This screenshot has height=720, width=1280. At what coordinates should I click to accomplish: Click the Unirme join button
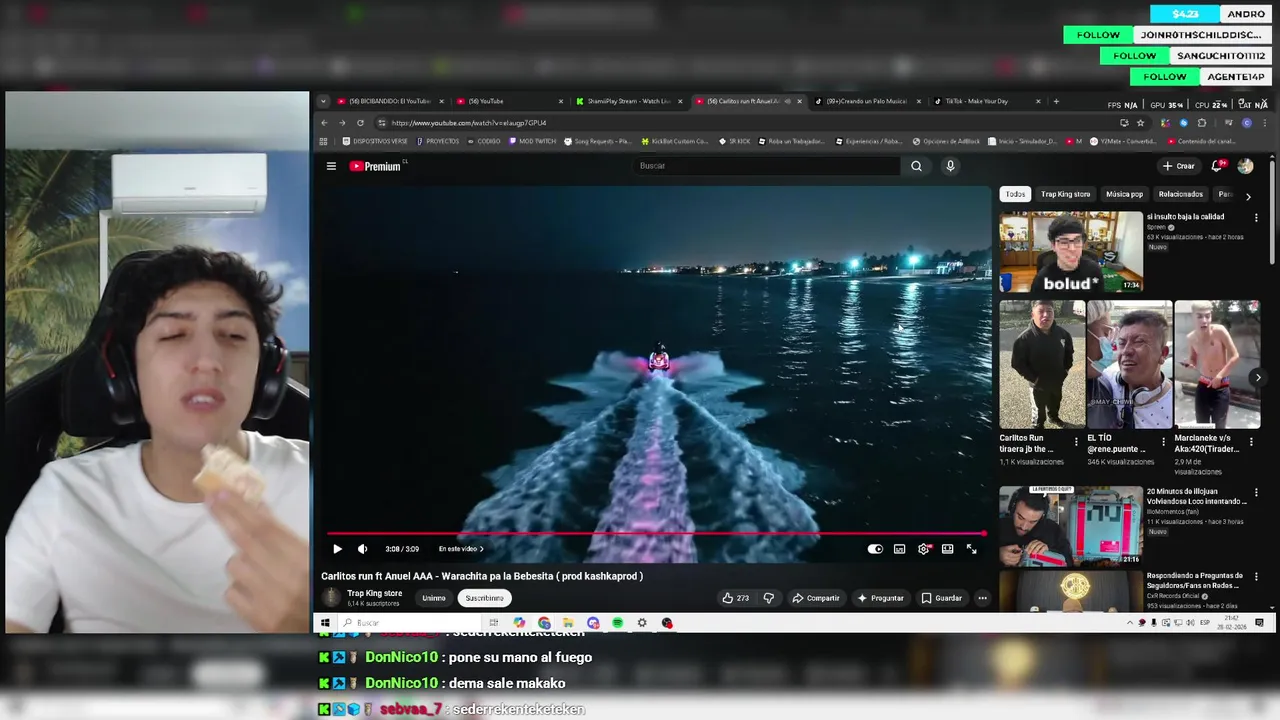pyautogui.click(x=433, y=598)
